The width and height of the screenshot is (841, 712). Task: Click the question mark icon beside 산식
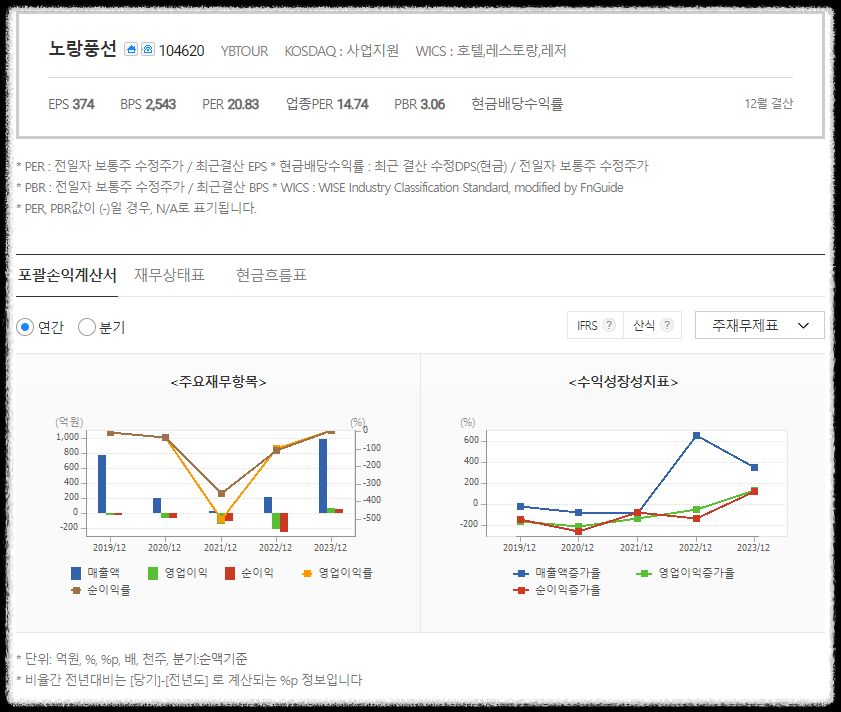[667, 325]
